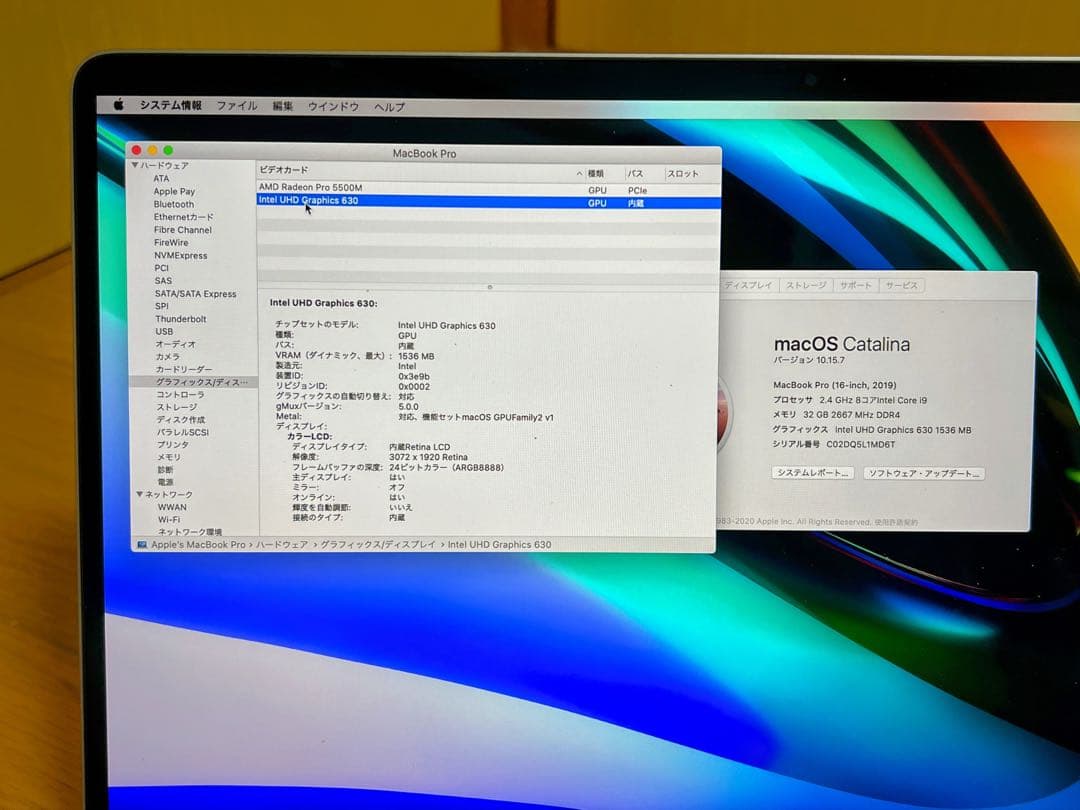Select ディスク作成 in the sidebar
The height and width of the screenshot is (810, 1080).
click(x=180, y=419)
